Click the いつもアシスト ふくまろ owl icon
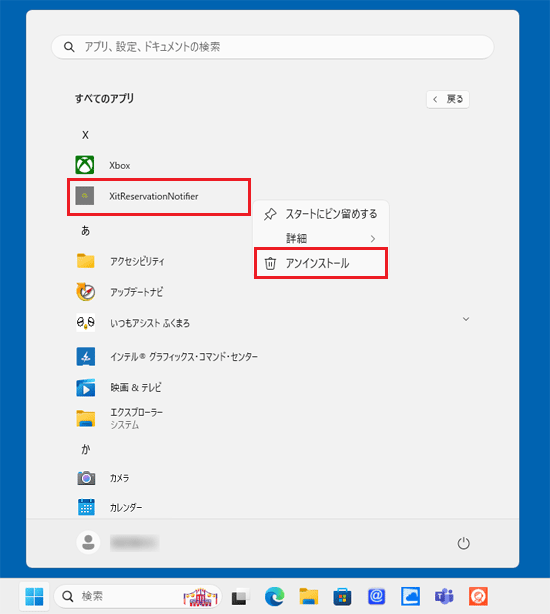This screenshot has height=614, width=550. [85, 323]
